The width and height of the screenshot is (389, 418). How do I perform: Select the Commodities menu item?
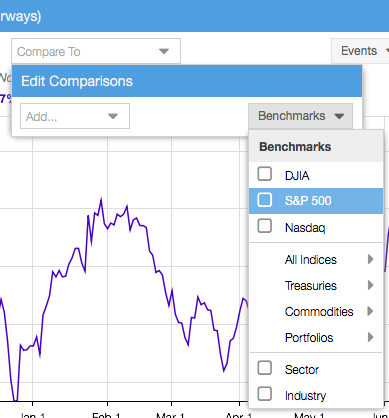pos(316,312)
